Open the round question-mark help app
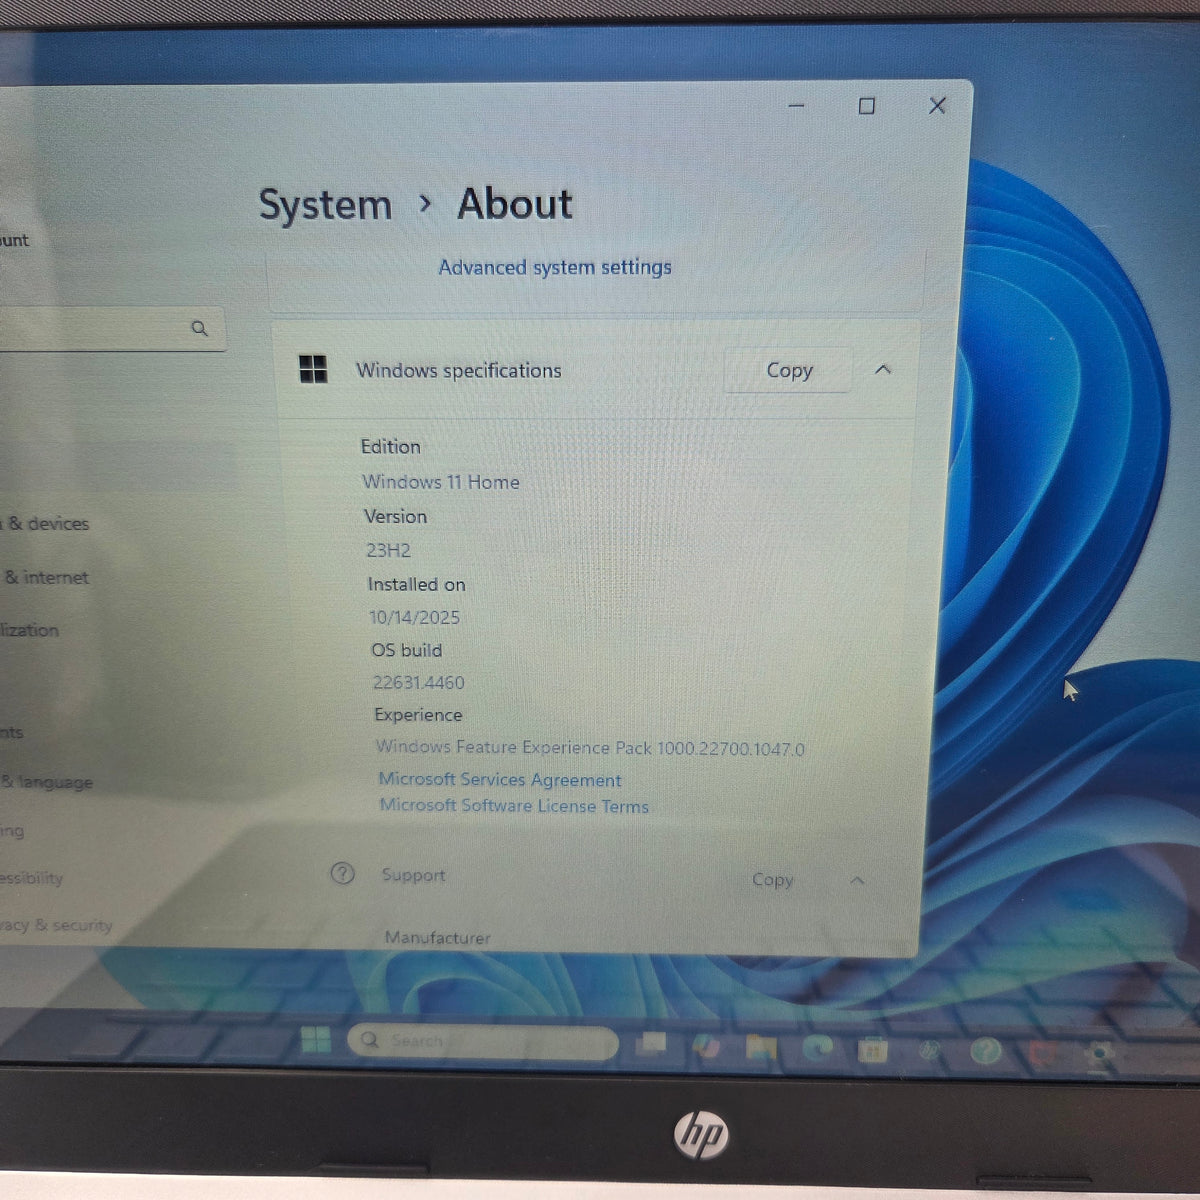Image resolution: width=1200 pixels, height=1200 pixels. pyautogui.click(x=985, y=1051)
